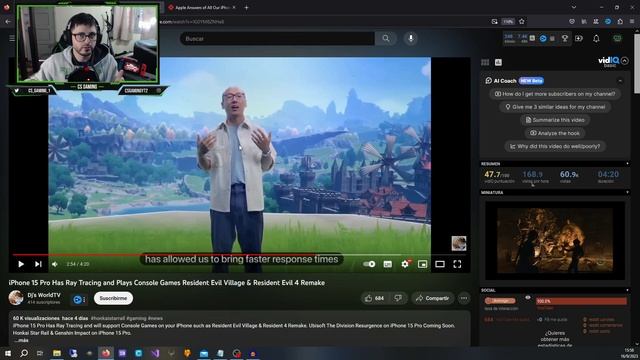Screen dimensions: 640x360
Task: Click 'Analyze the hook' prompt
Action: pyautogui.click(x=555, y=133)
